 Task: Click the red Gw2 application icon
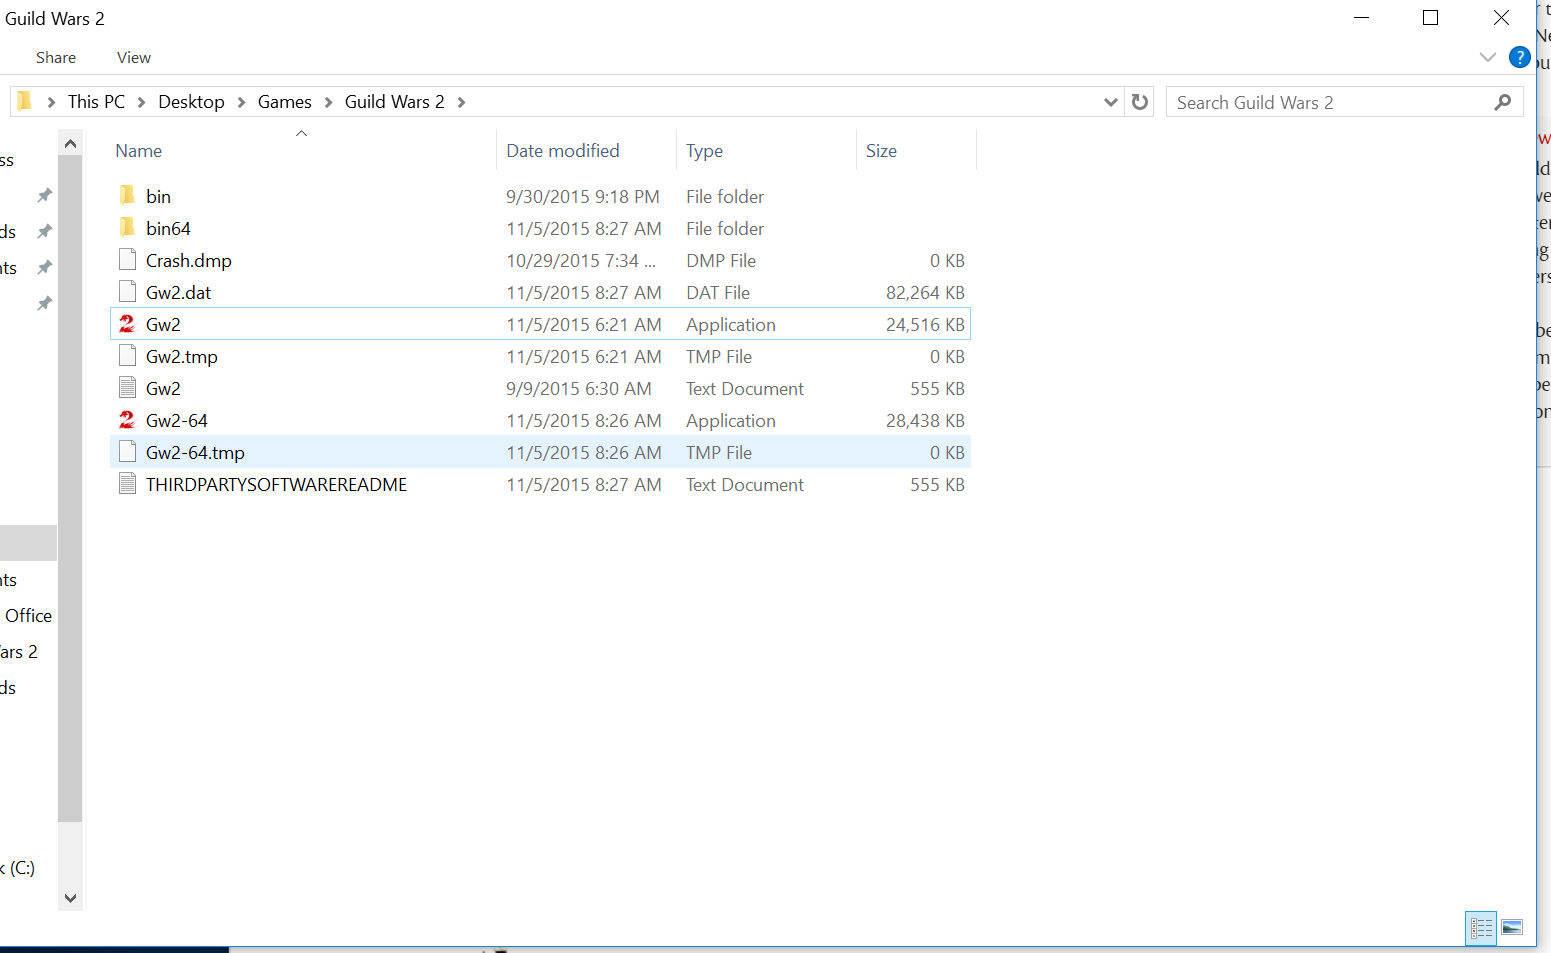pyautogui.click(x=127, y=324)
